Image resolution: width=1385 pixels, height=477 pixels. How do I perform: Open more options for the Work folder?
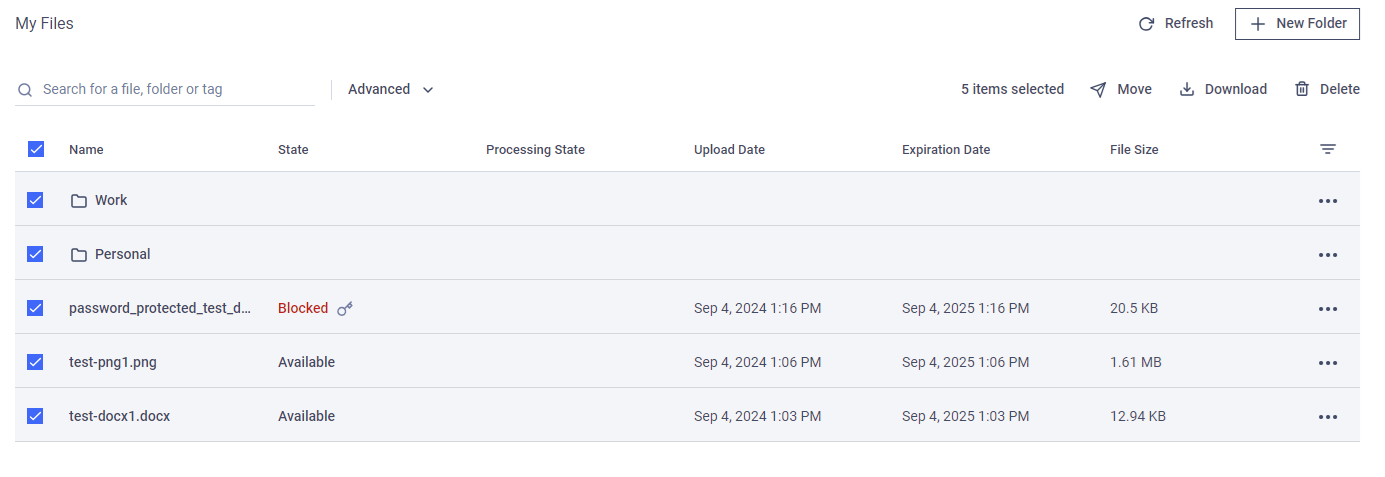pyautogui.click(x=1328, y=201)
